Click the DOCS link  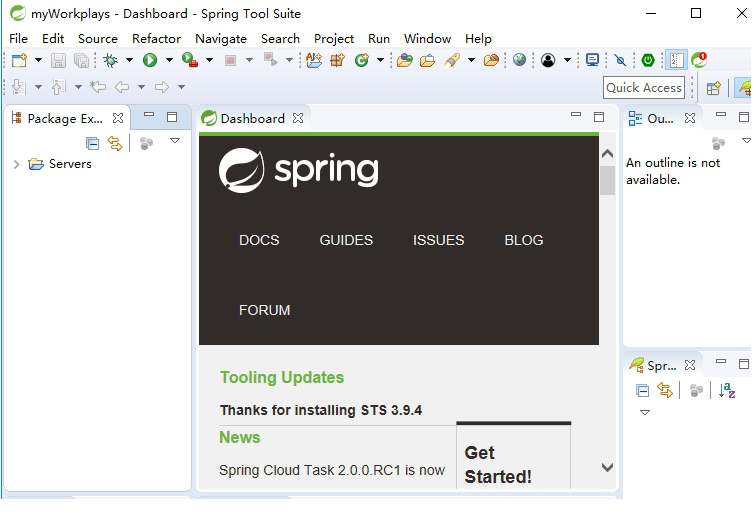coord(259,240)
